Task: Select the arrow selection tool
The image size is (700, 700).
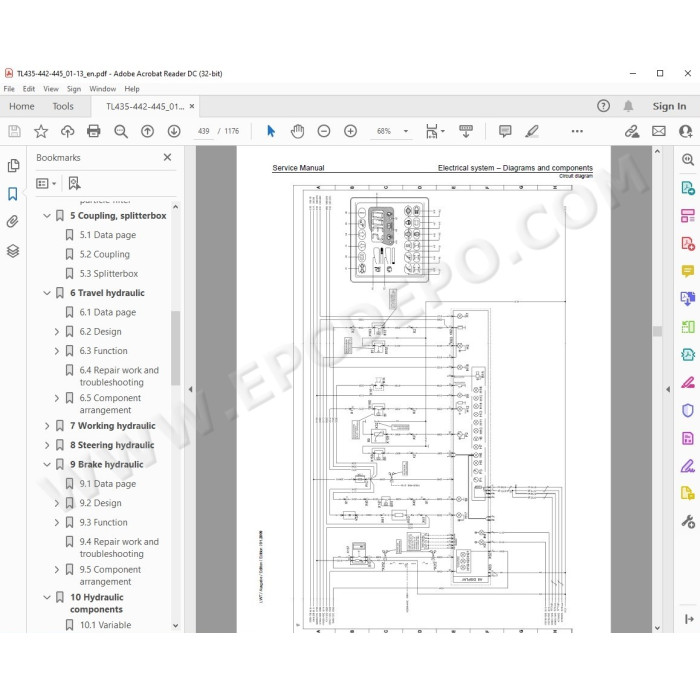Action: point(271,131)
